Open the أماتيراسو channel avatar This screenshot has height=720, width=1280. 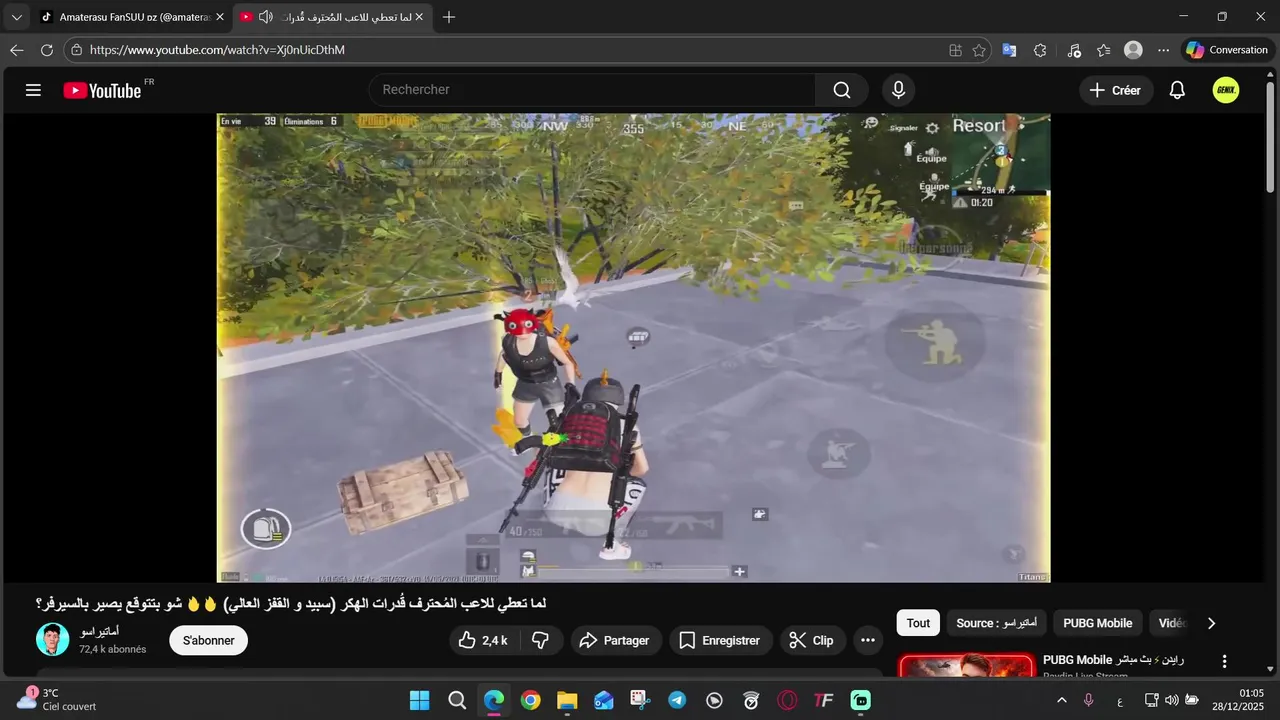[x=53, y=639]
